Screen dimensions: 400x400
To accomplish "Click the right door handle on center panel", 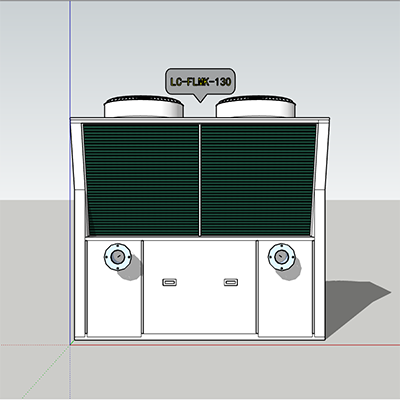I will 231,282.
